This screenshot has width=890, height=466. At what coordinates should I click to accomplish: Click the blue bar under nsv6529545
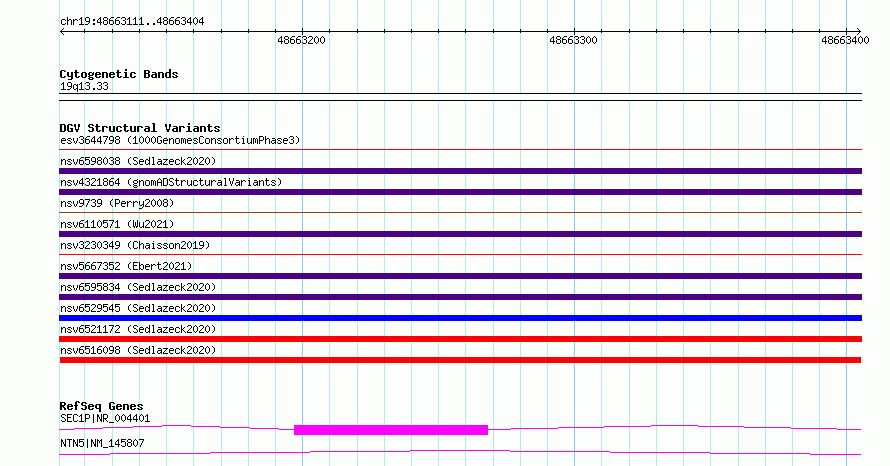click(460, 318)
